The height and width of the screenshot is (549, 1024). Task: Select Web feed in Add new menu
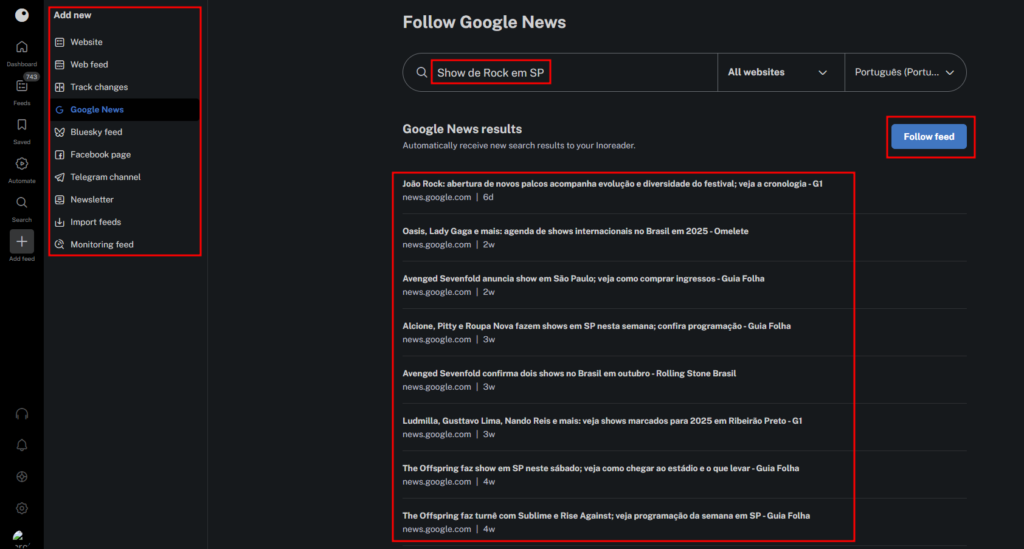tap(125, 65)
